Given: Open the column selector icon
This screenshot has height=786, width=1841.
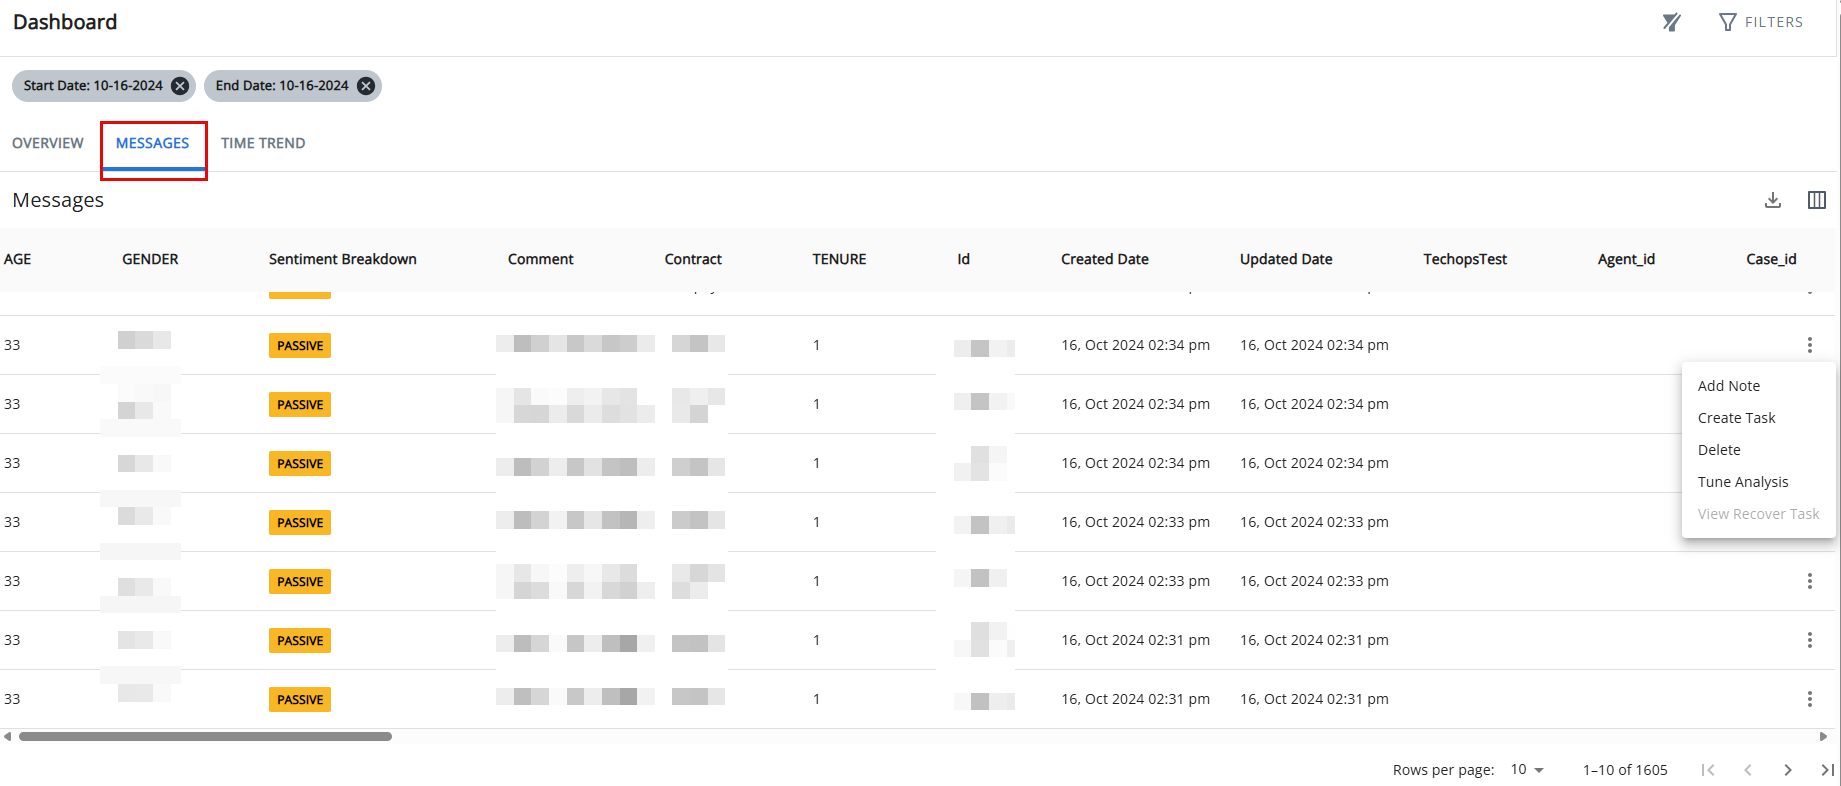Looking at the screenshot, I should coord(1816,200).
